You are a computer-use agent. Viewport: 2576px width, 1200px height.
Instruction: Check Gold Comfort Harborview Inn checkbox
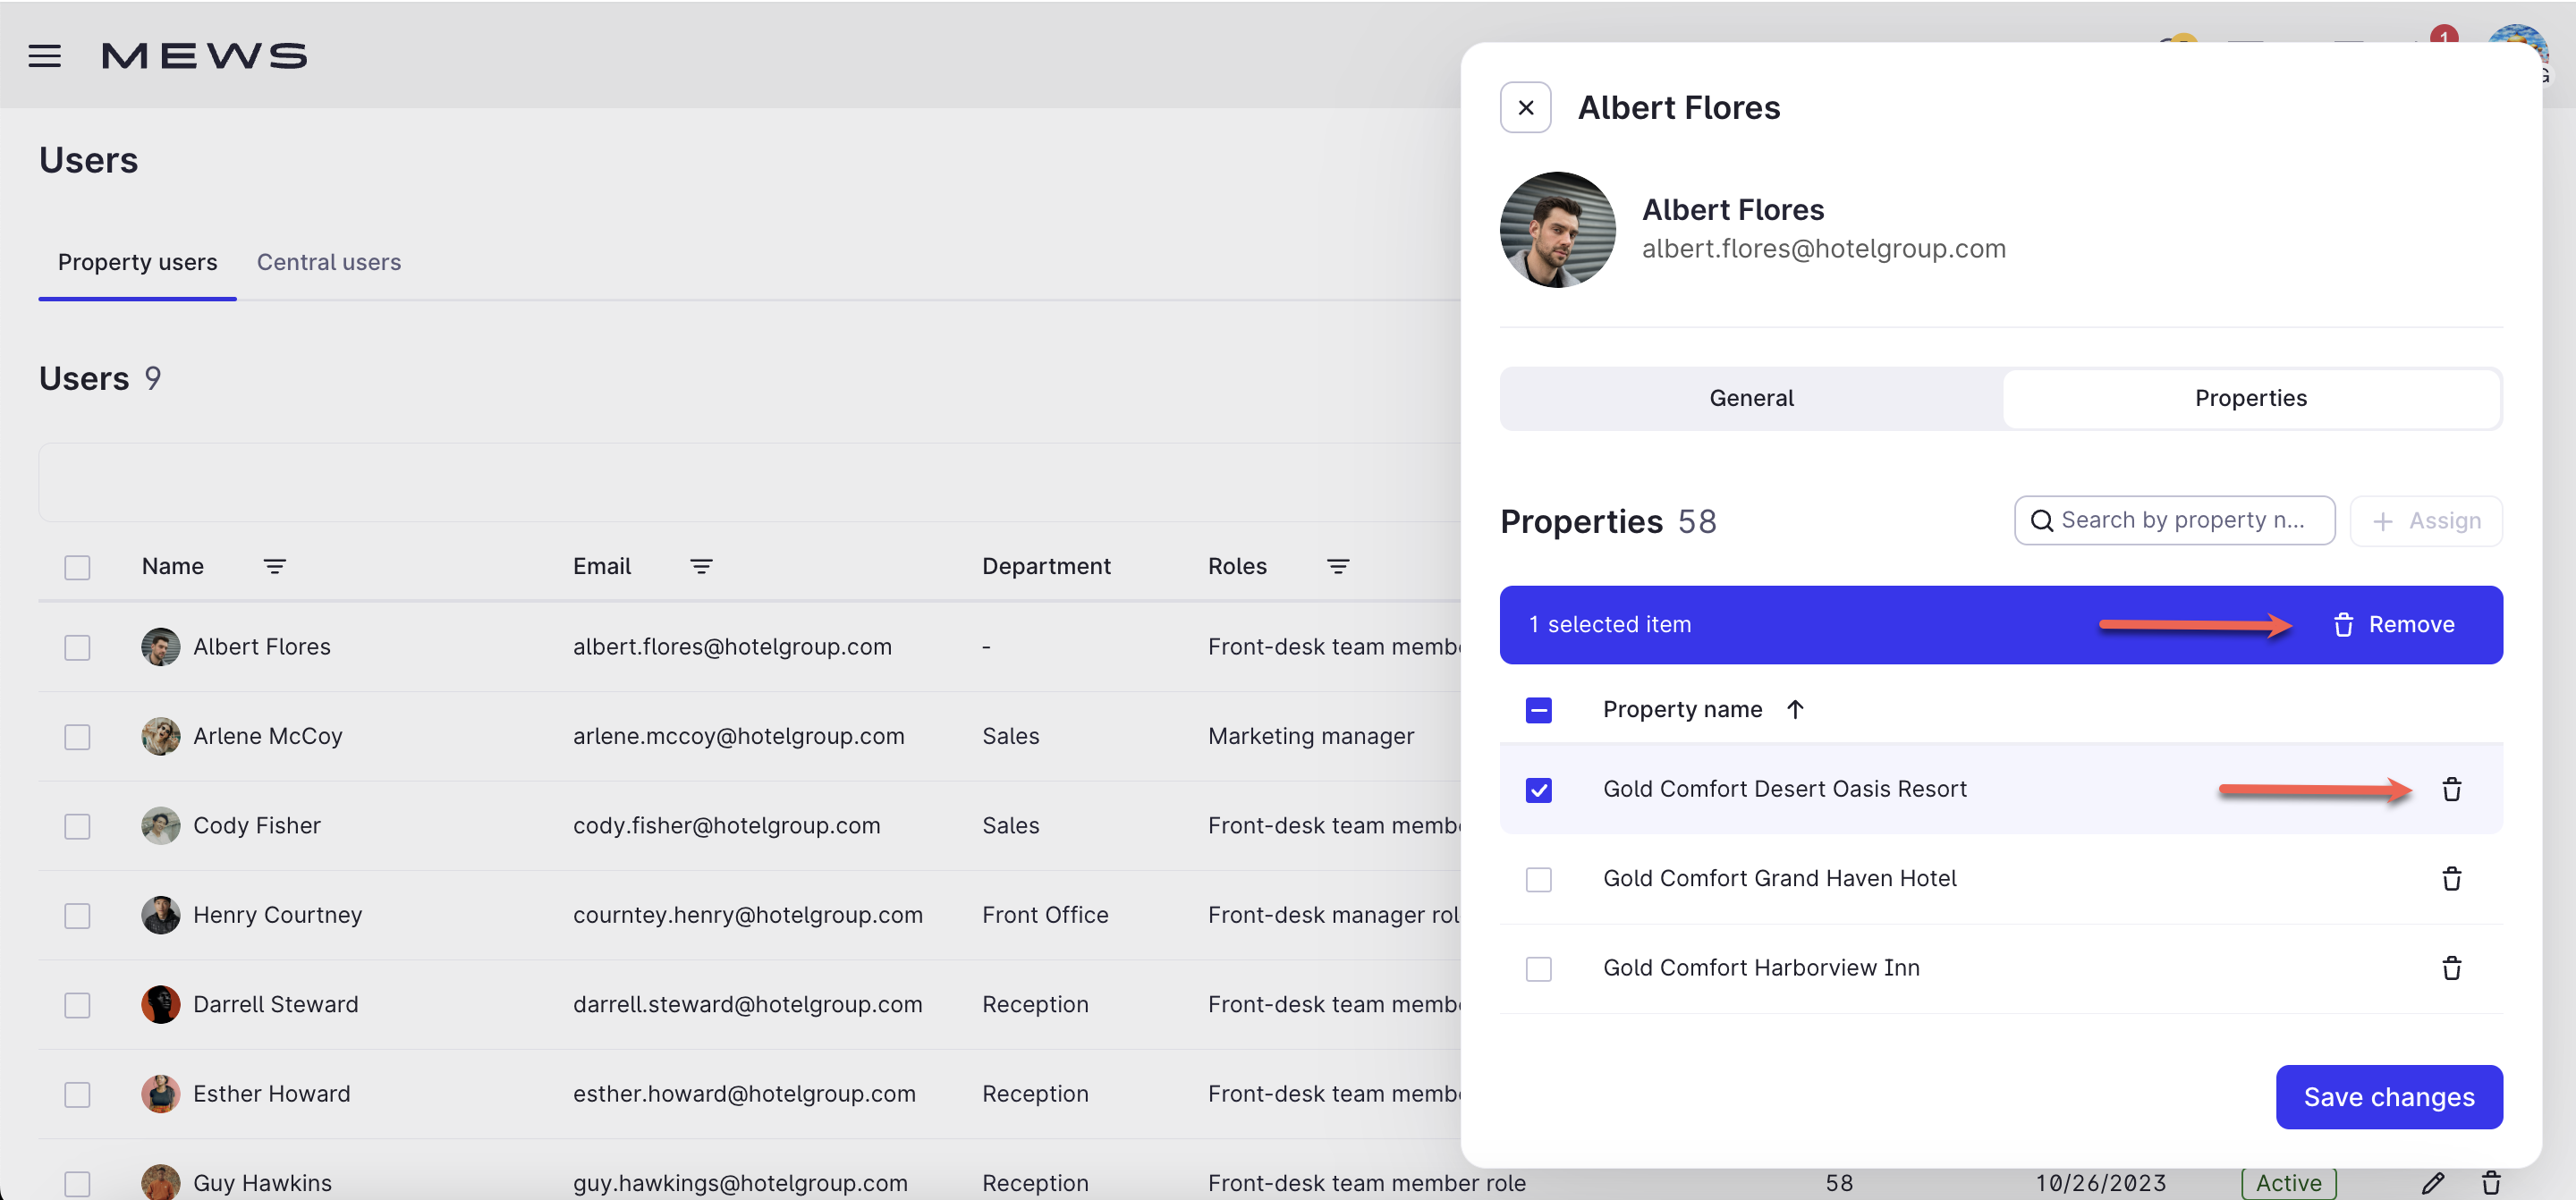pyautogui.click(x=1538, y=968)
